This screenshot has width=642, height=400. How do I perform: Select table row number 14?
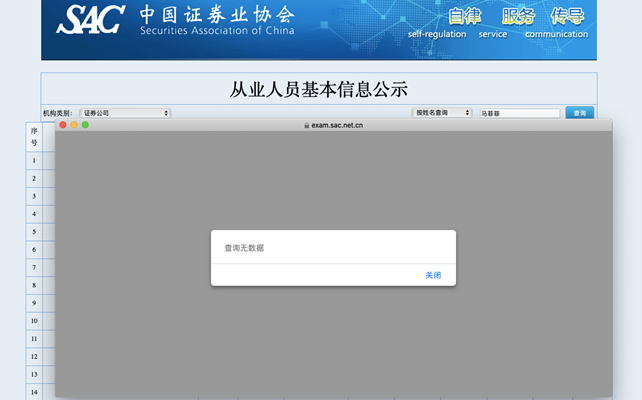(34, 392)
